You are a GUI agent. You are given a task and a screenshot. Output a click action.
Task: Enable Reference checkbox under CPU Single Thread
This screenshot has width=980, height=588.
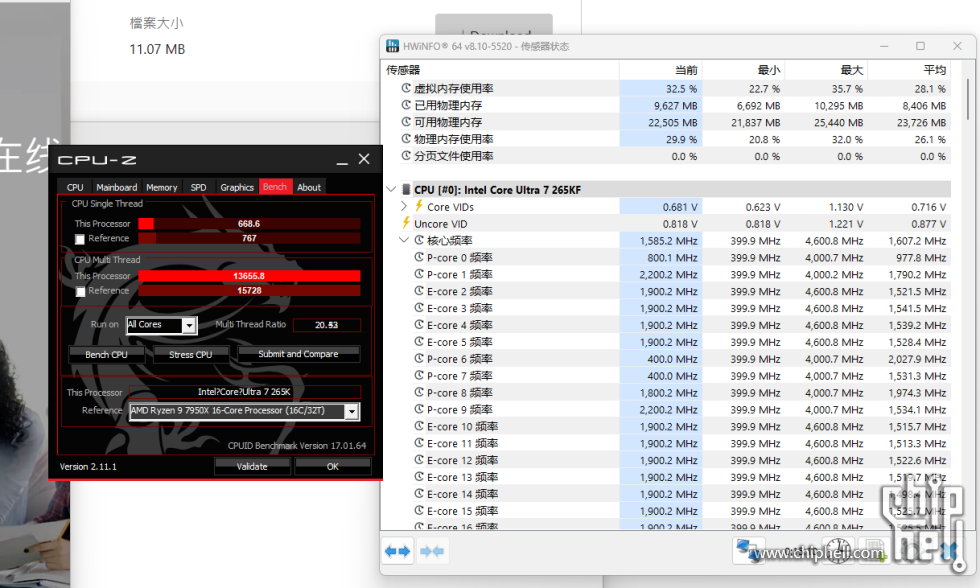pos(79,239)
